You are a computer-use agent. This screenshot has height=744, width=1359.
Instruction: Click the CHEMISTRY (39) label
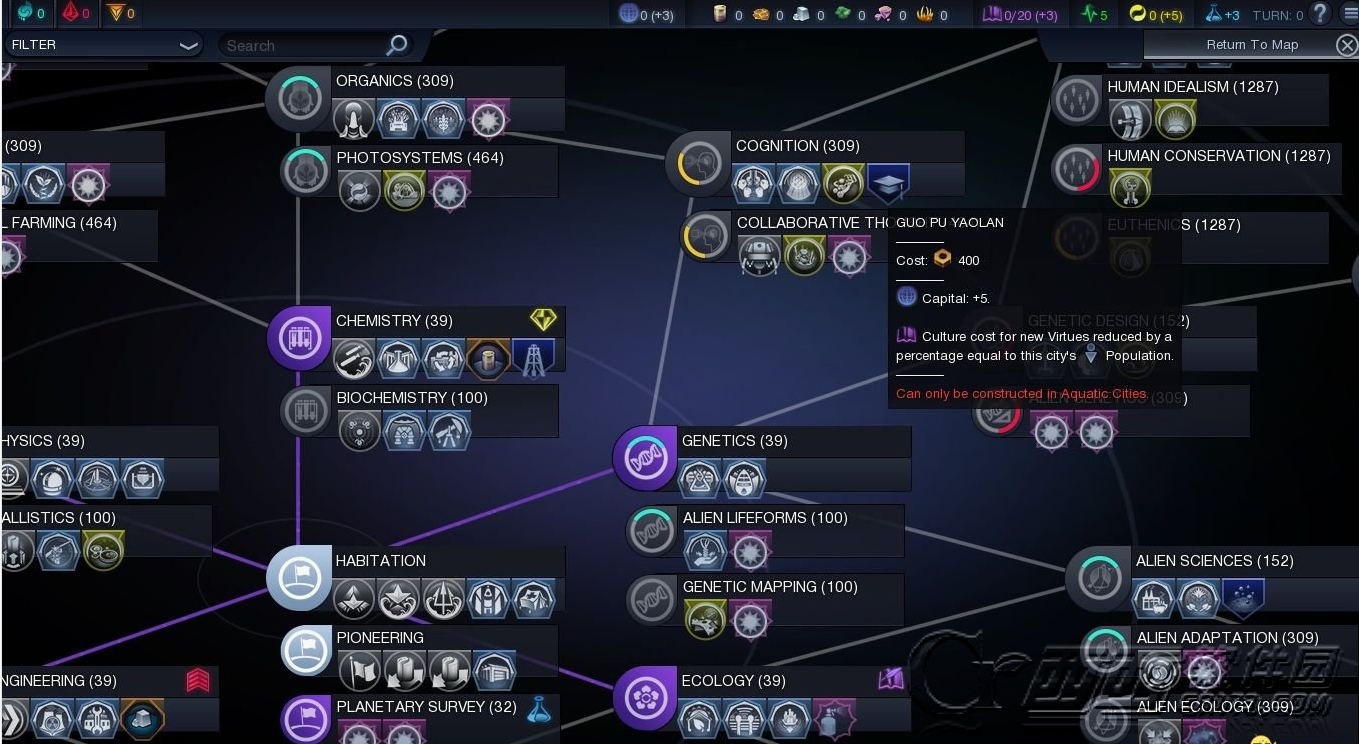point(394,321)
